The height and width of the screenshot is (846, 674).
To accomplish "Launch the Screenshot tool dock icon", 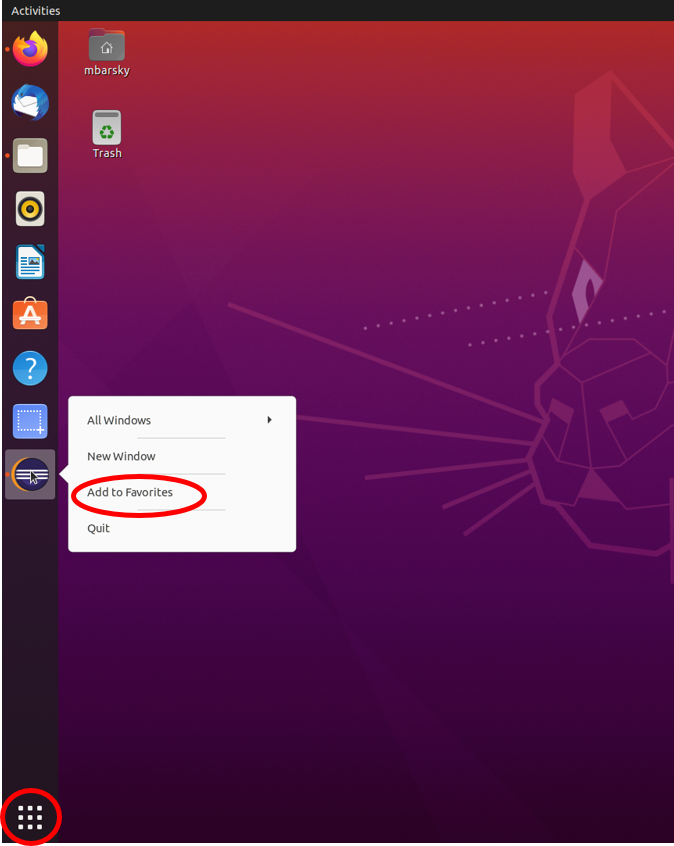I will (x=30, y=421).
